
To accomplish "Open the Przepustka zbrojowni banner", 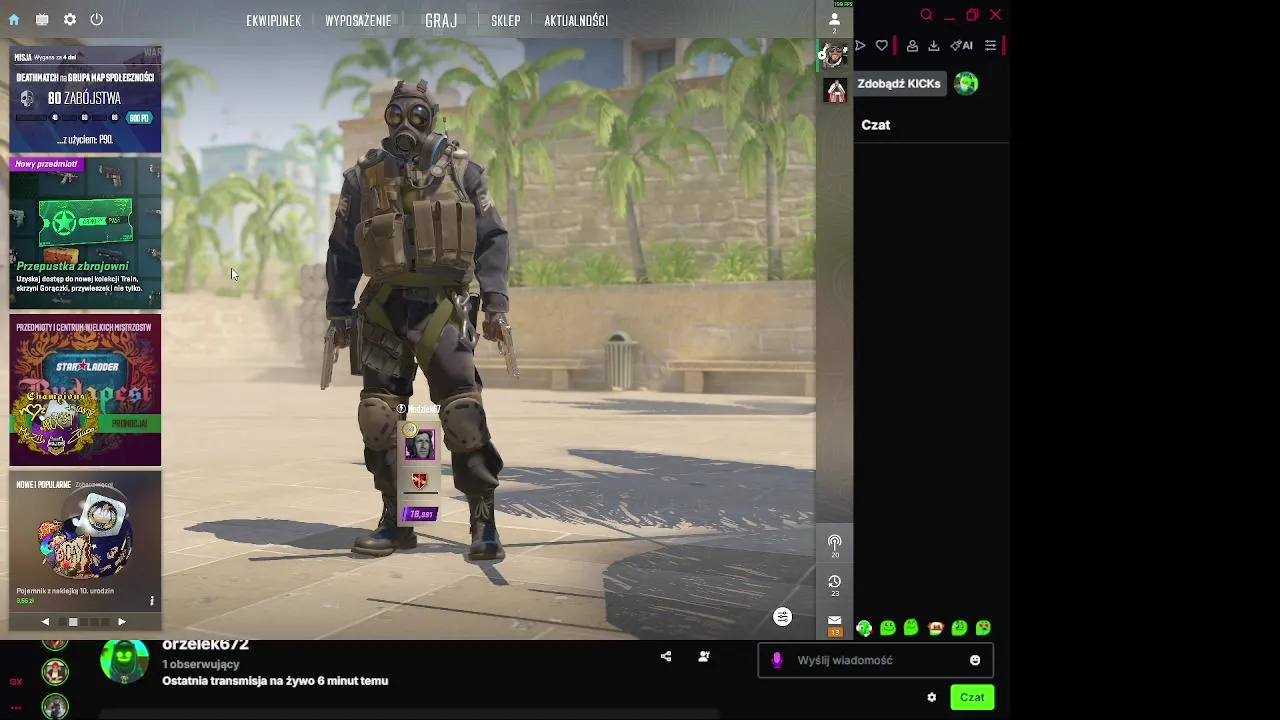I will click(85, 233).
